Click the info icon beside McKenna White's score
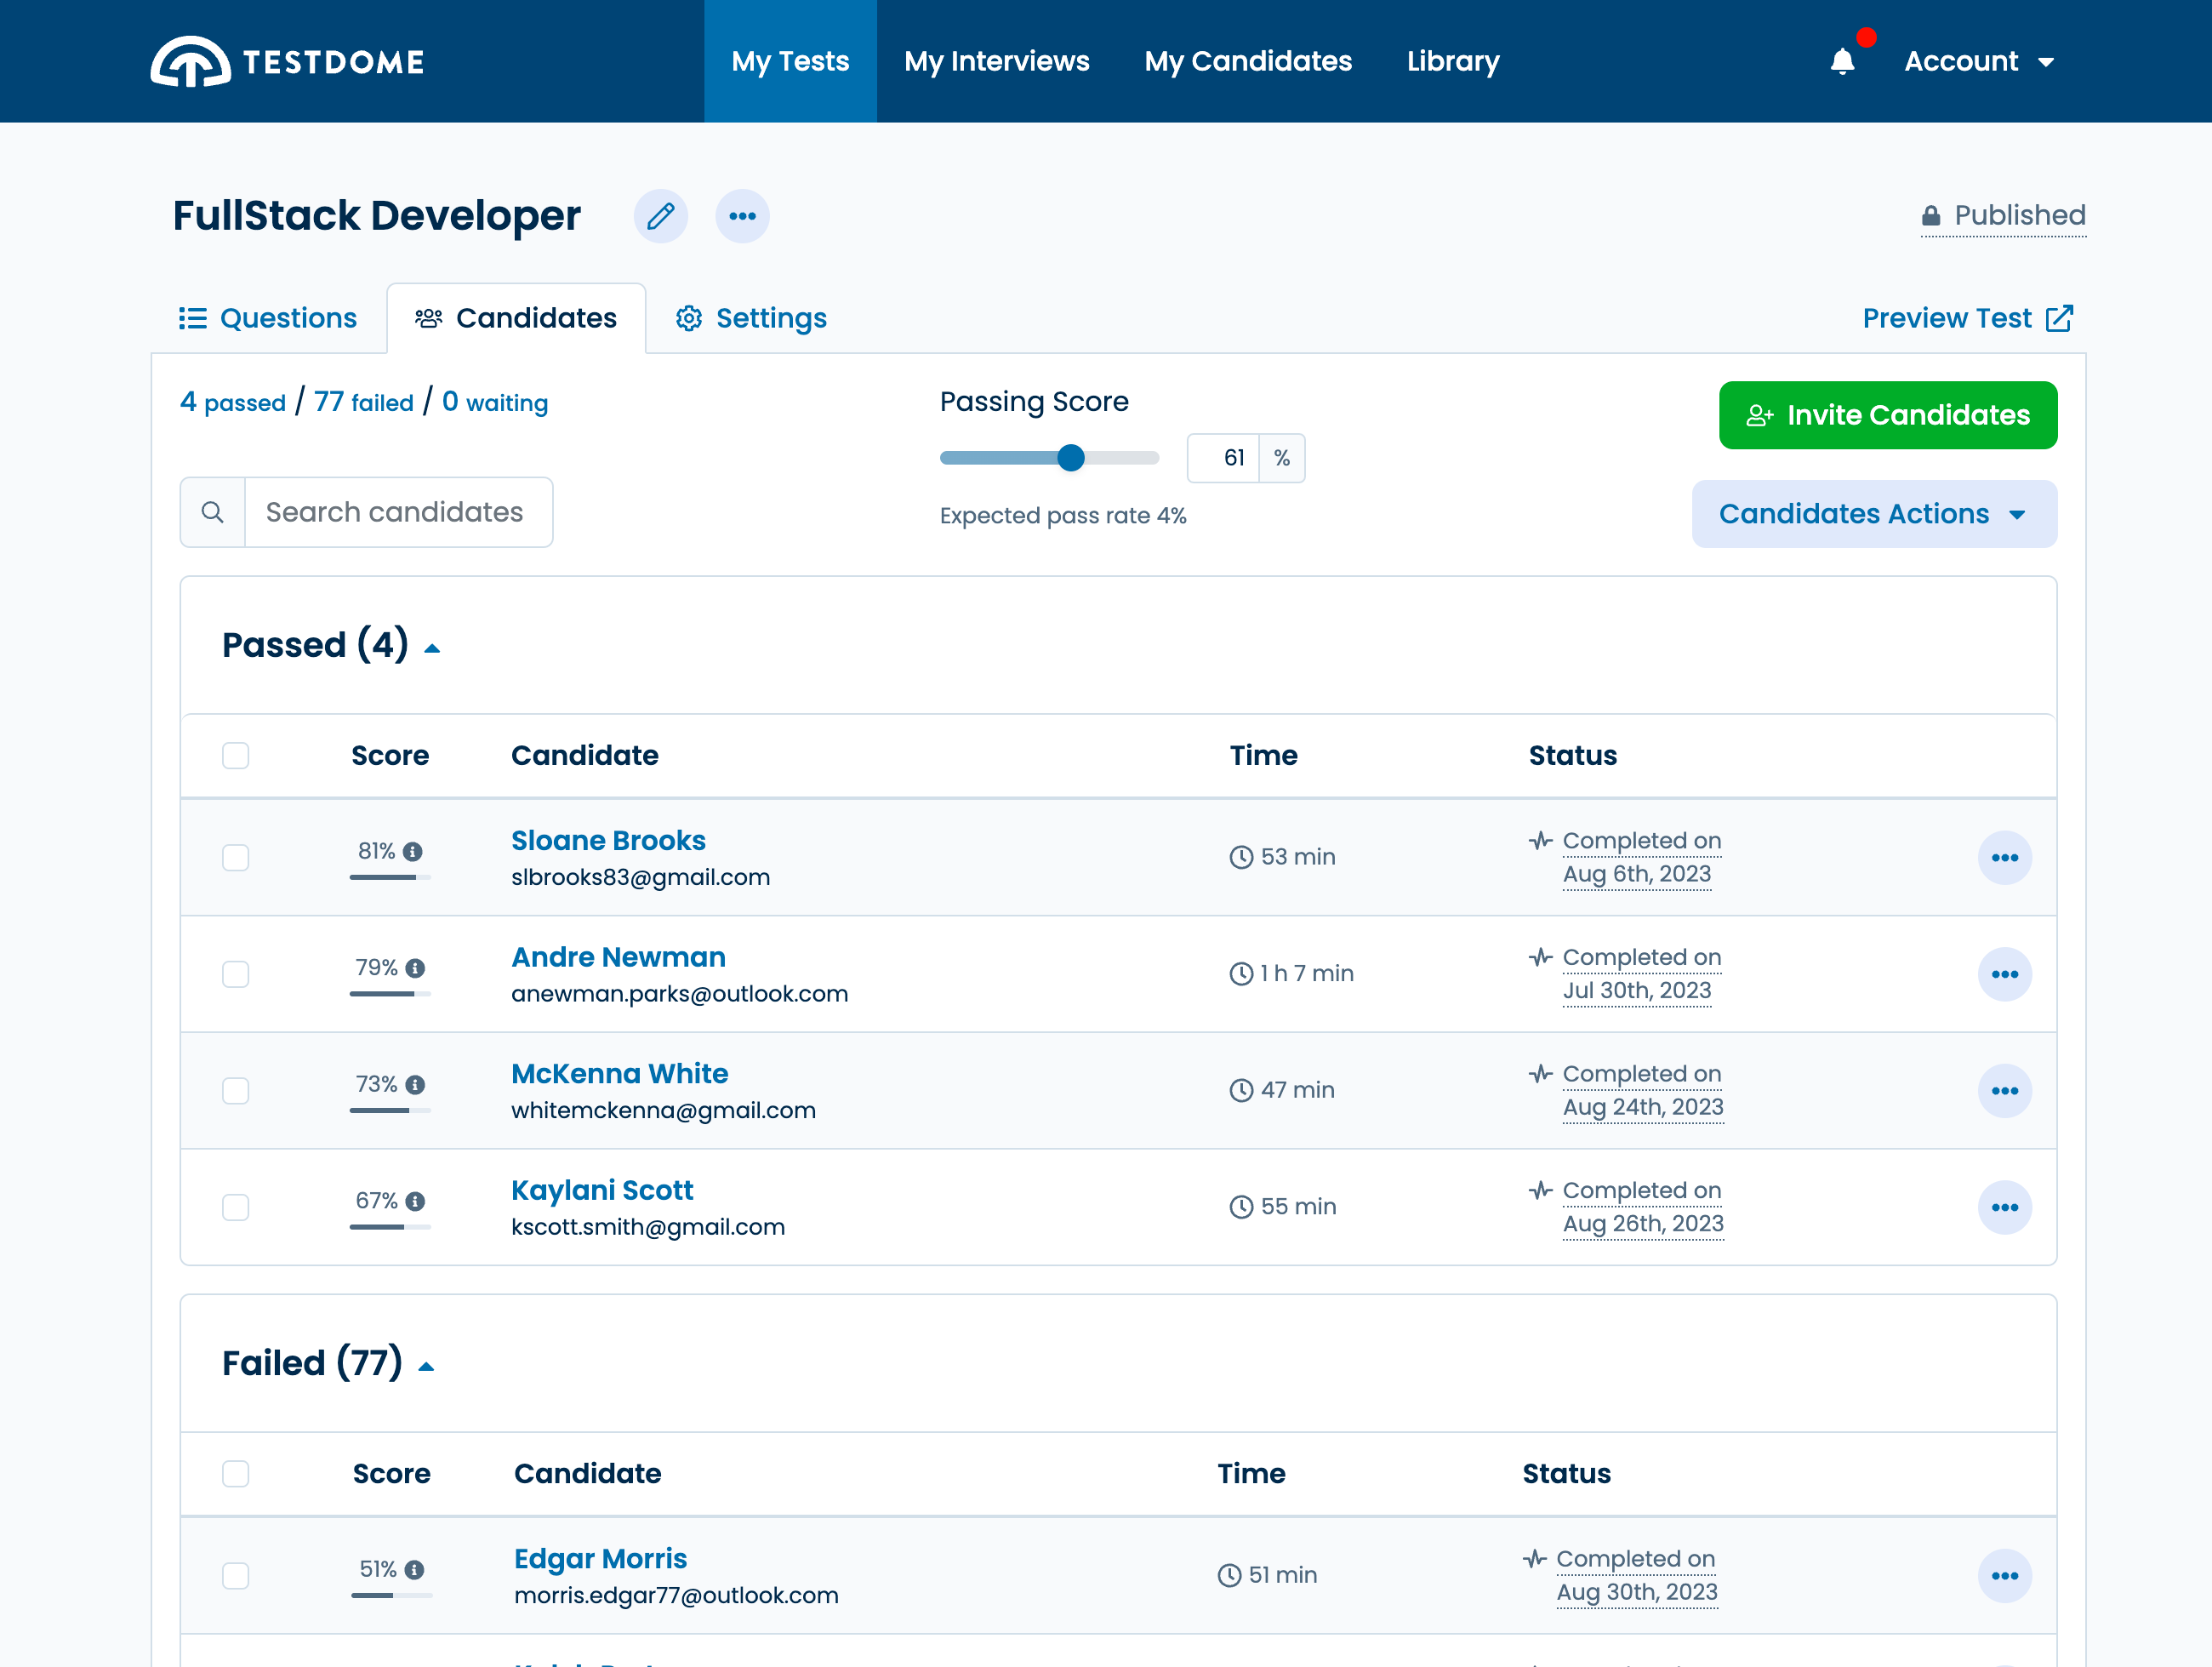The image size is (2212, 1667). point(416,1083)
